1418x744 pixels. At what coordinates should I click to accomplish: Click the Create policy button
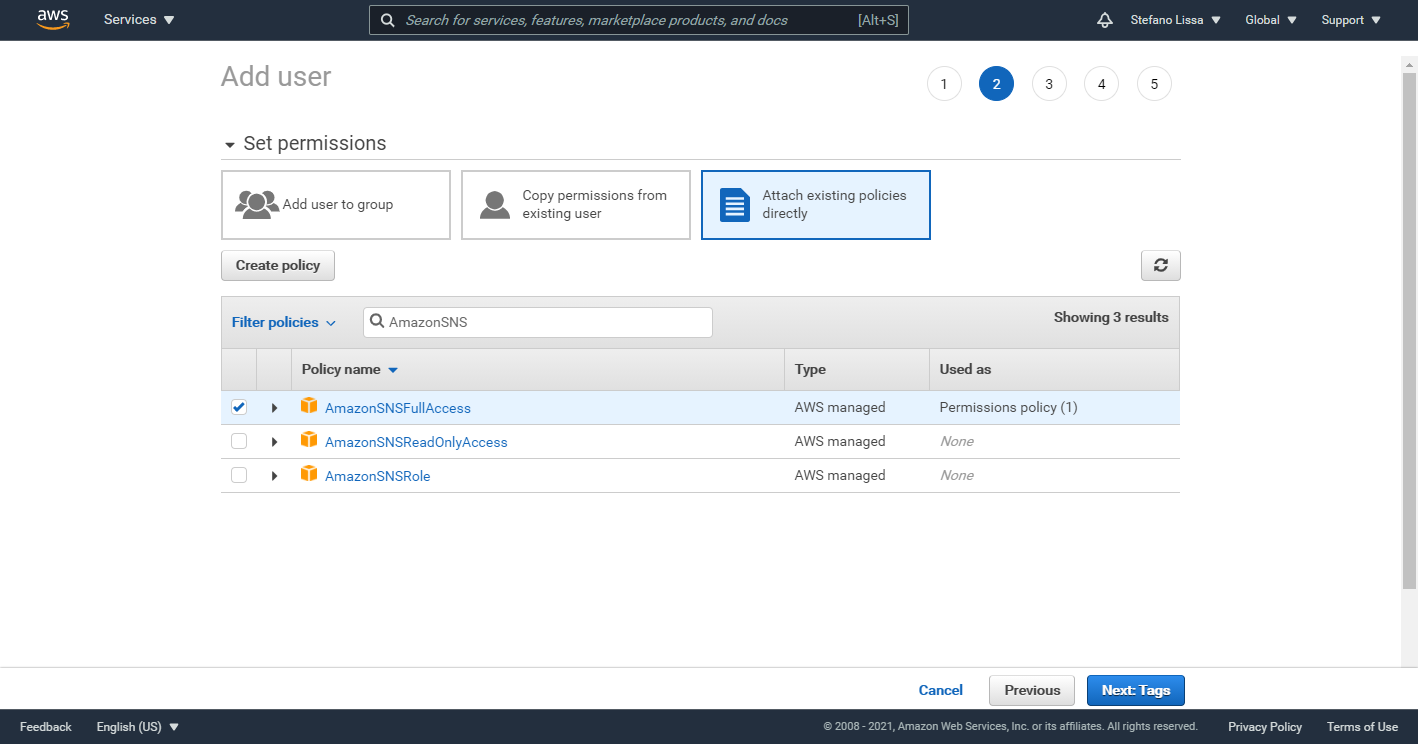[278, 266]
